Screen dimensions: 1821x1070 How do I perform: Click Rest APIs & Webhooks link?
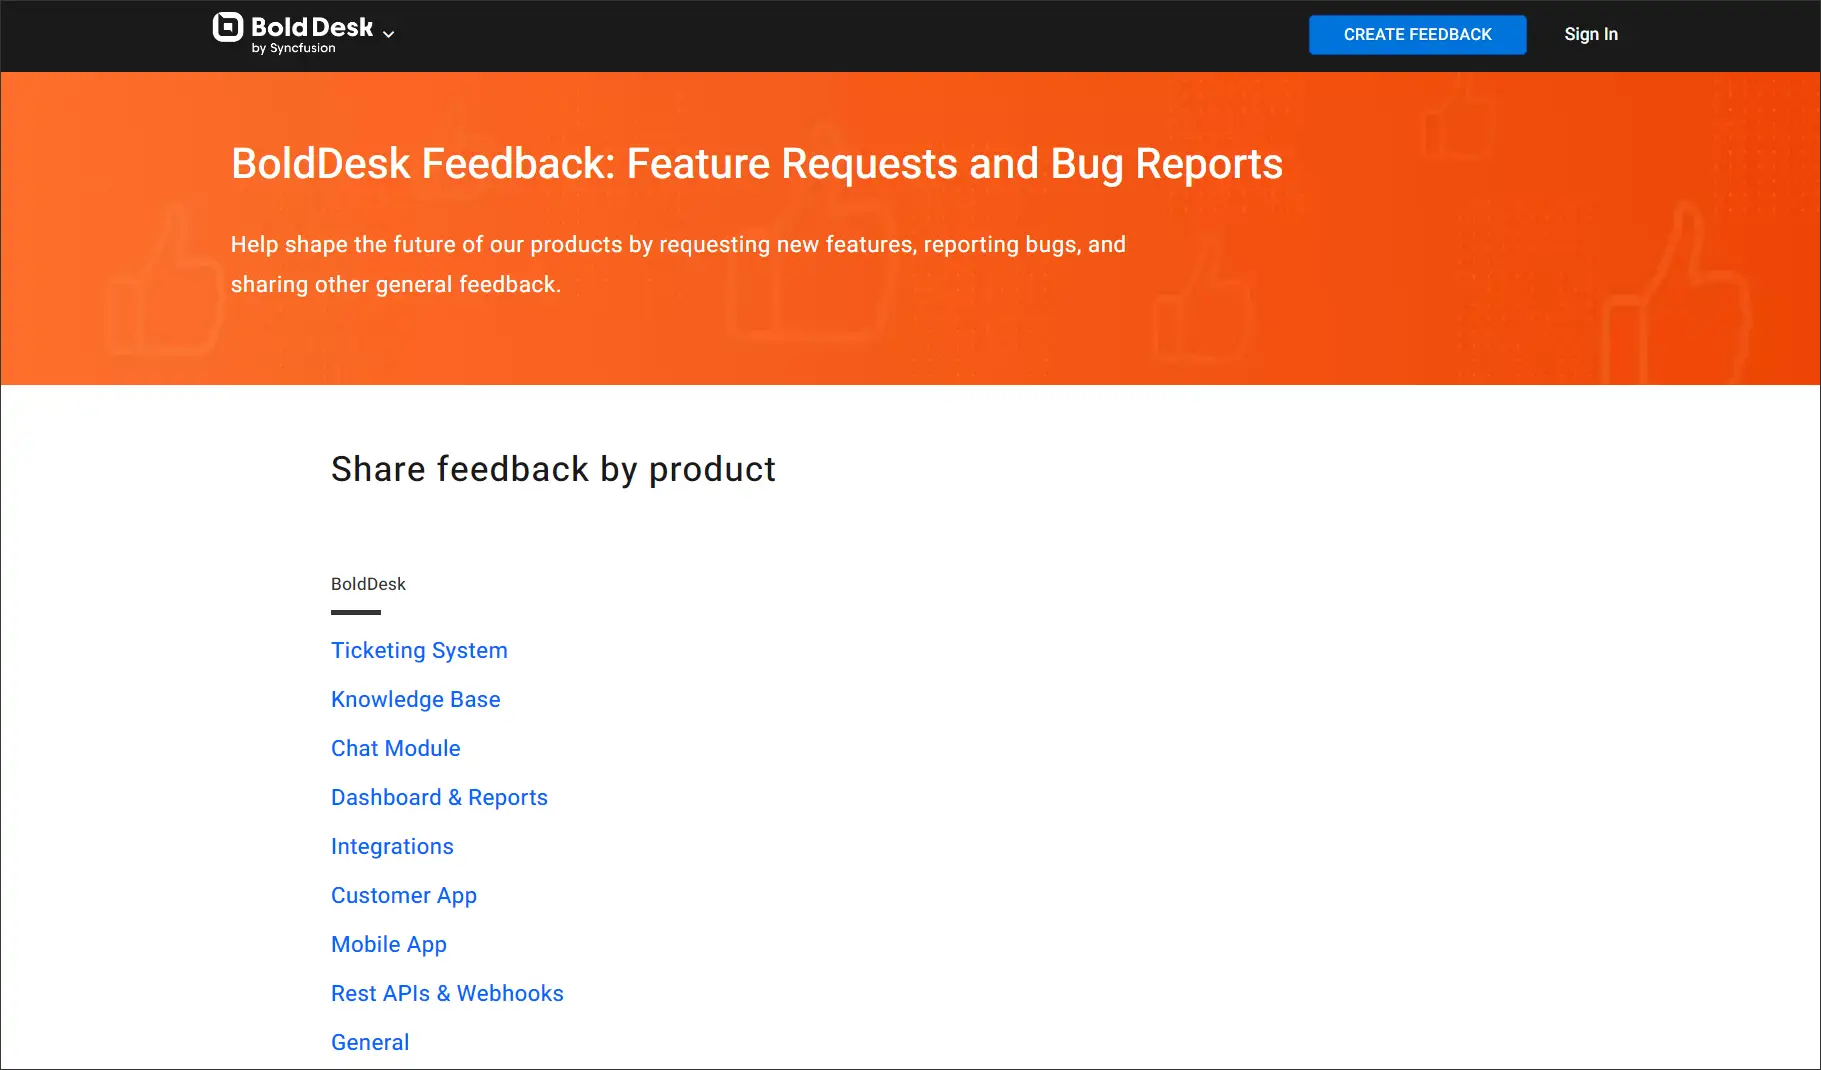pos(447,994)
